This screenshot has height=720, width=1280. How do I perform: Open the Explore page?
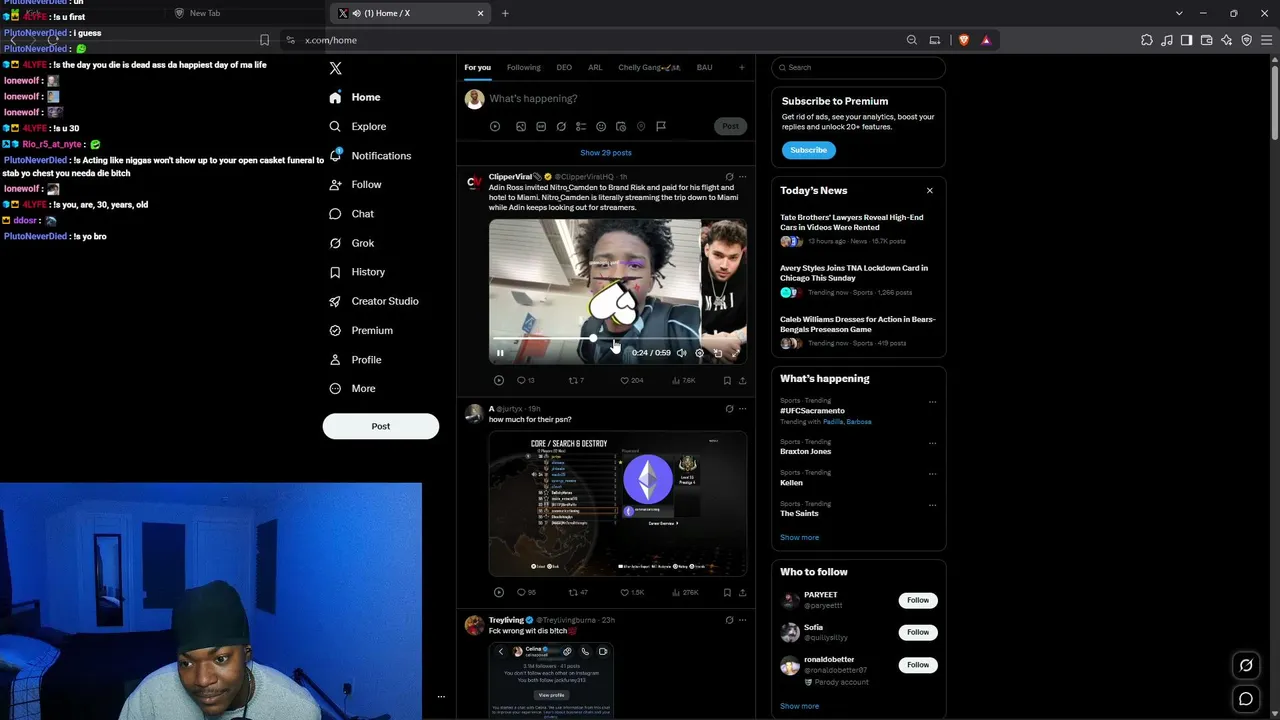(x=358, y=127)
